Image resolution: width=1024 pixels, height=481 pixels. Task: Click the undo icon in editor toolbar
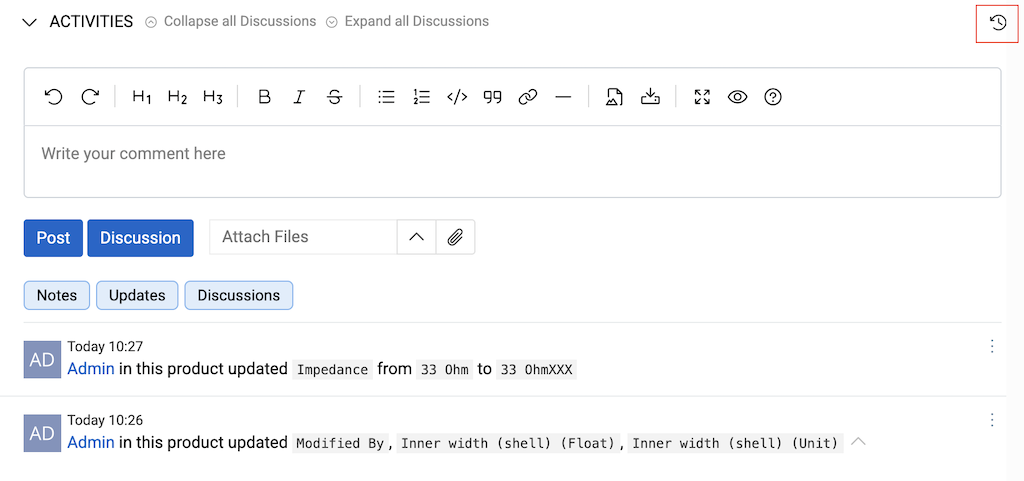[54, 97]
